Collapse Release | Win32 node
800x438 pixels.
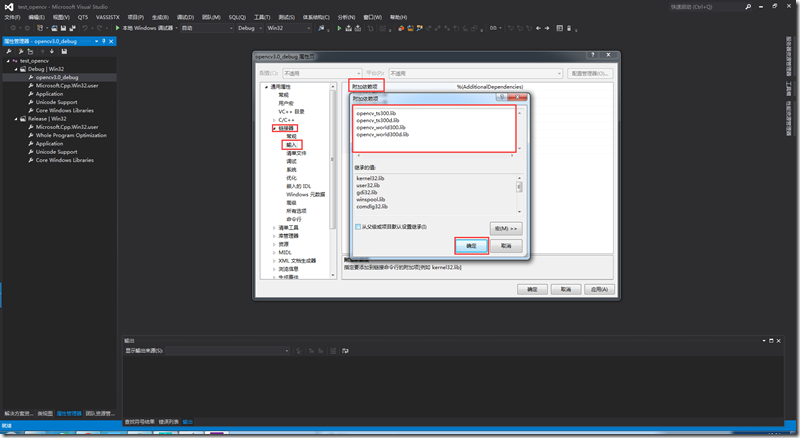16,118
